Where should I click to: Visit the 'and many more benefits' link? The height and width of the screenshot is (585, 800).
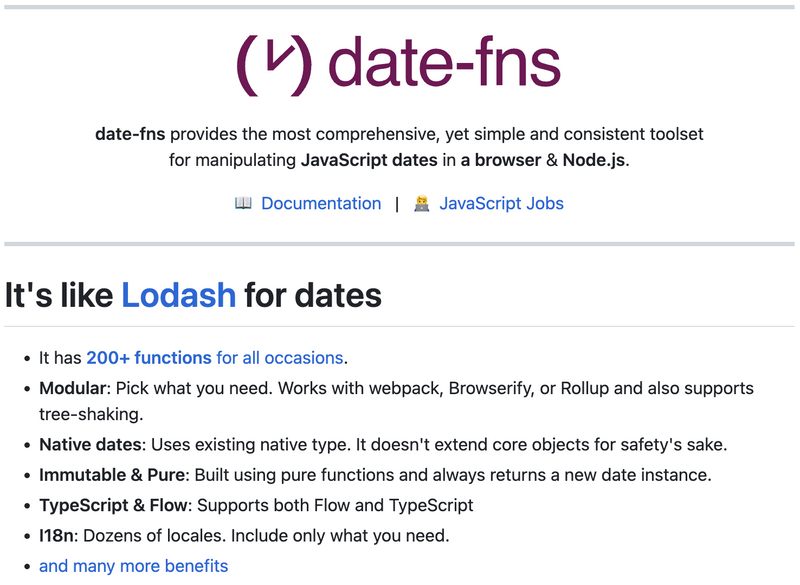(x=133, y=566)
